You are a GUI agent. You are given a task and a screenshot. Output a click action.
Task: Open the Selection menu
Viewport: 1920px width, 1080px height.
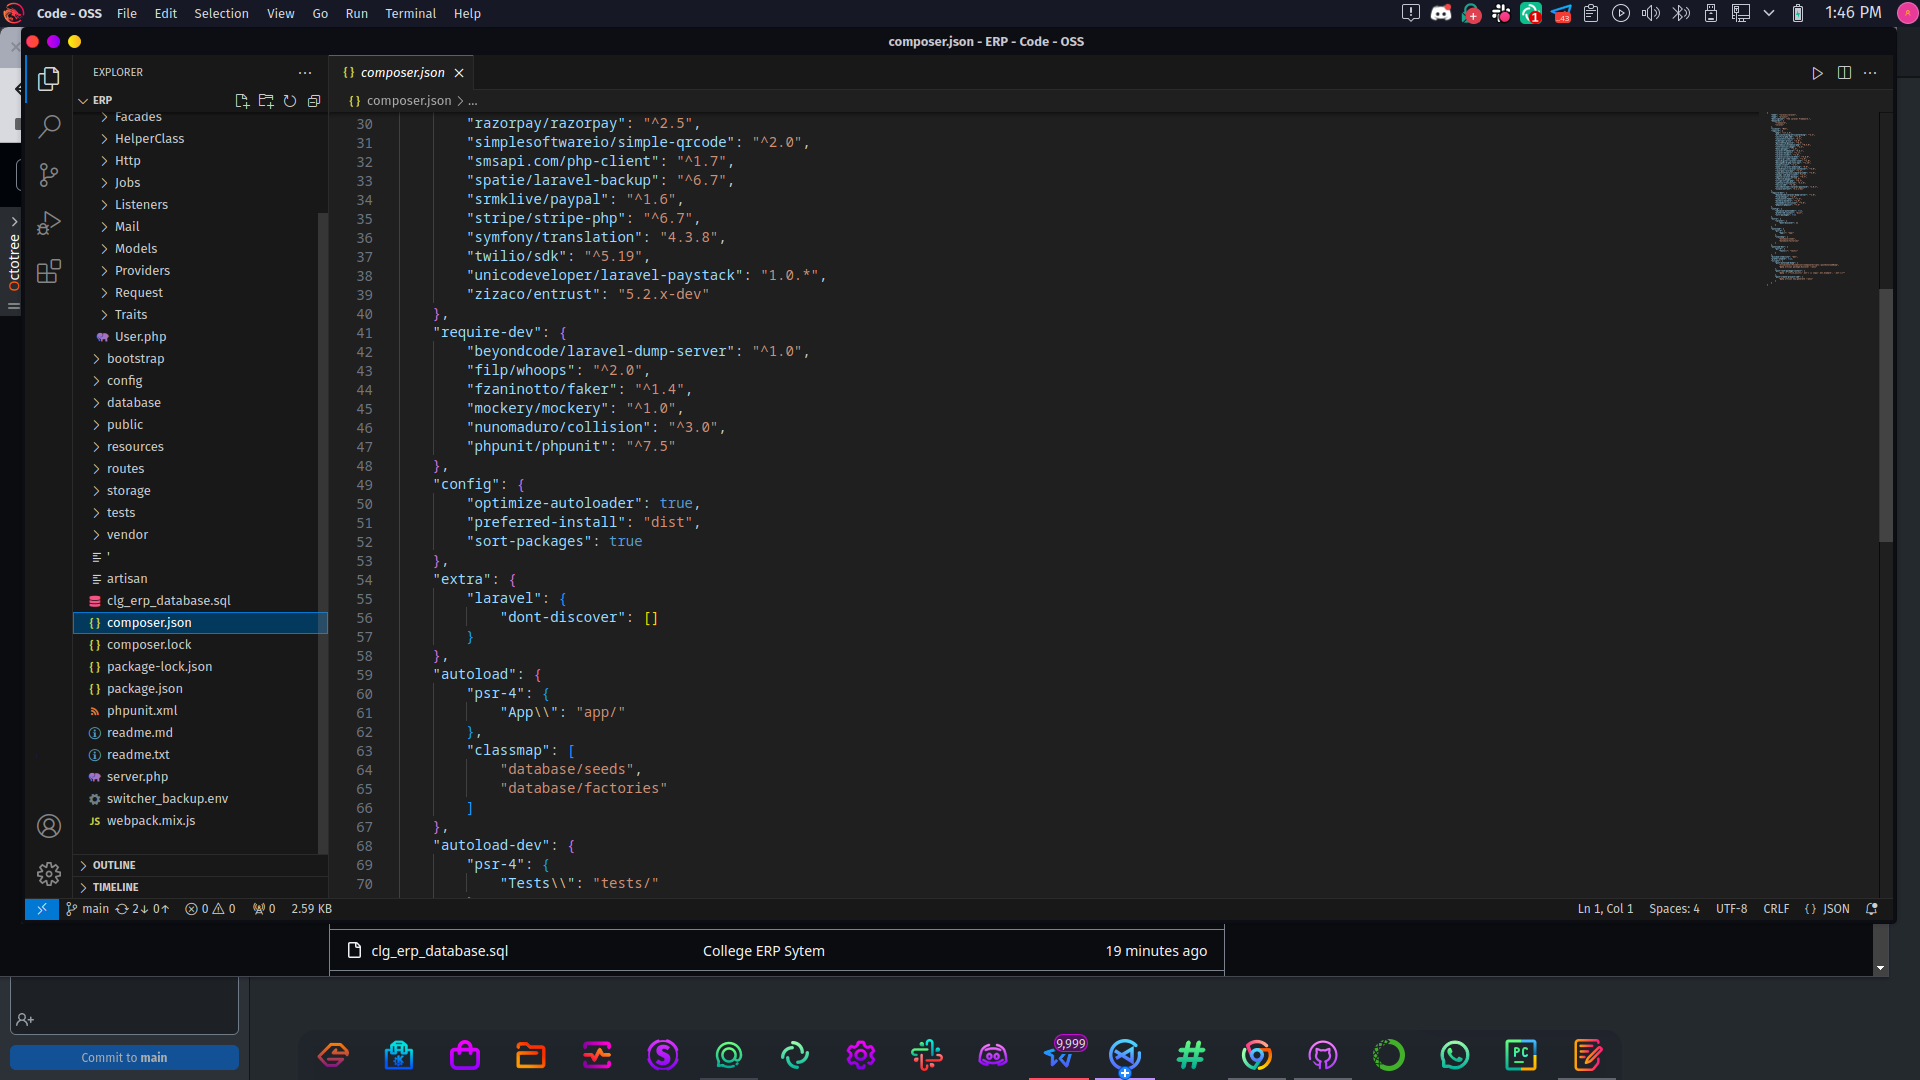click(x=221, y=13)
